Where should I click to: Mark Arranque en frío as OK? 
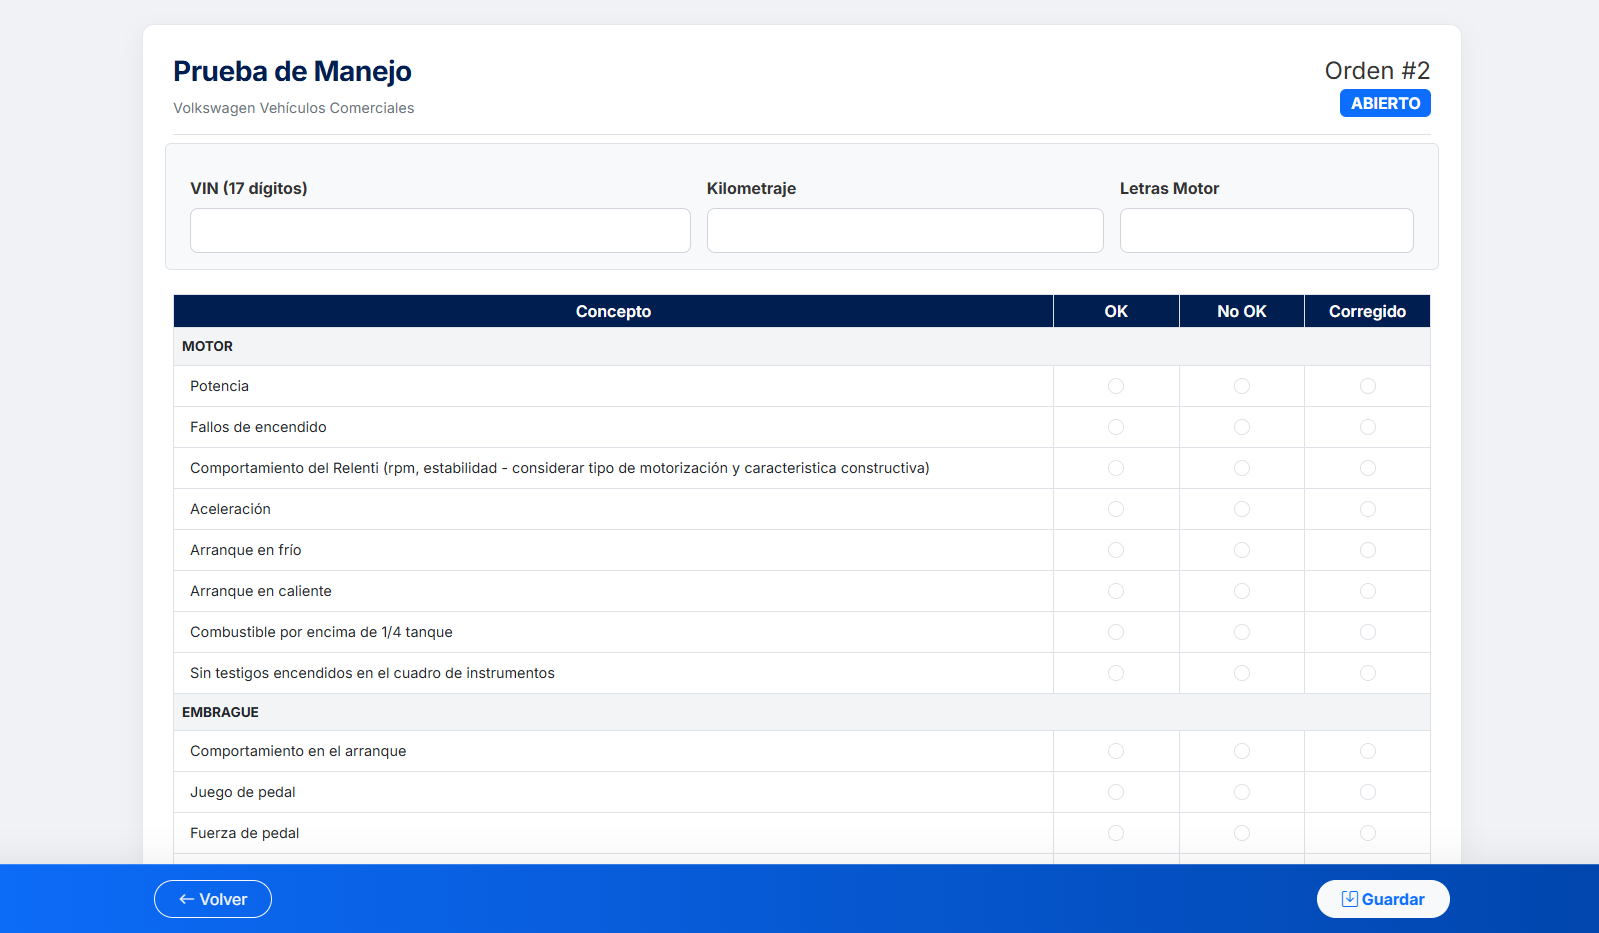click(1116, 550)
